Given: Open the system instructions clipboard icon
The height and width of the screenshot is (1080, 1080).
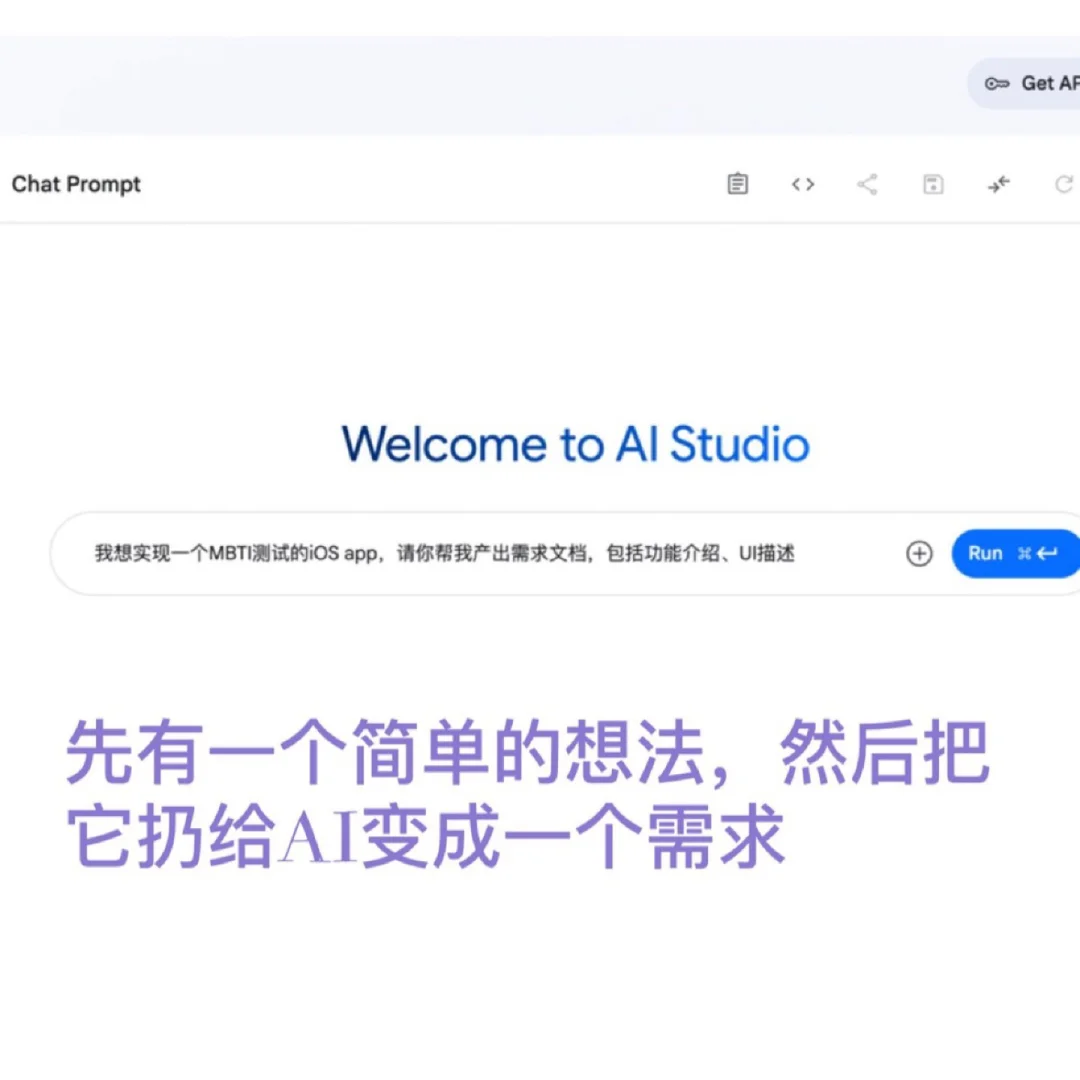Looking at the screenshot, I should click(737, 184).
